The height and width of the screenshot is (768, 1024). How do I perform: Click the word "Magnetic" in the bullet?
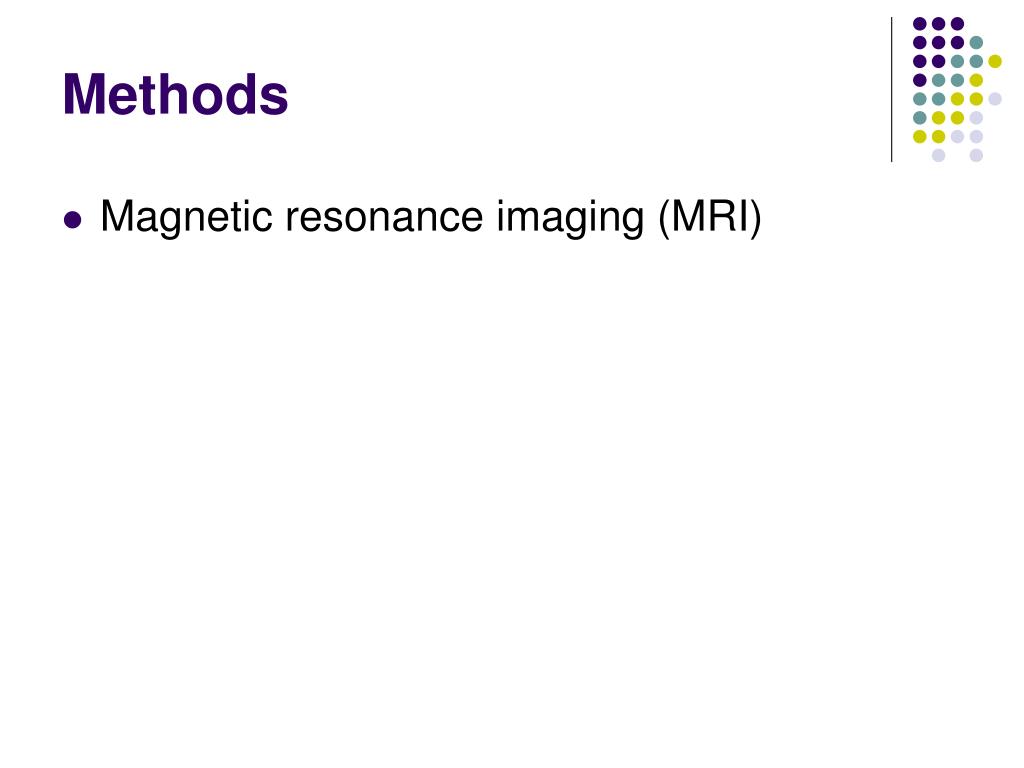[x=186, y=217]
